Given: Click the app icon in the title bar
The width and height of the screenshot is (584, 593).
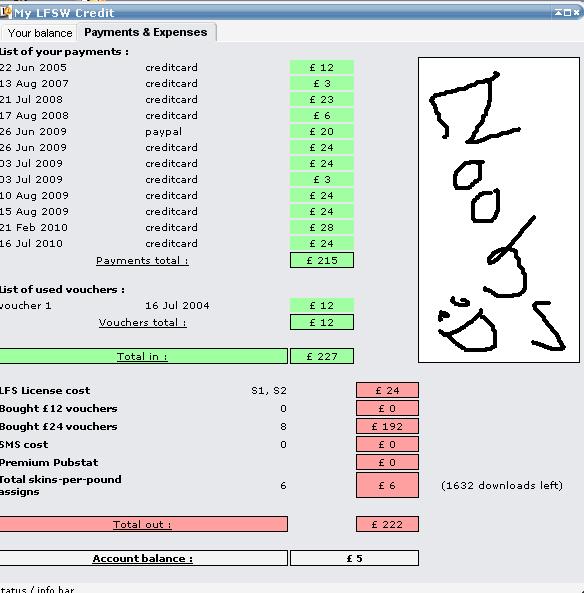Looking at the screenshot, I should click(x=5, y=12).
